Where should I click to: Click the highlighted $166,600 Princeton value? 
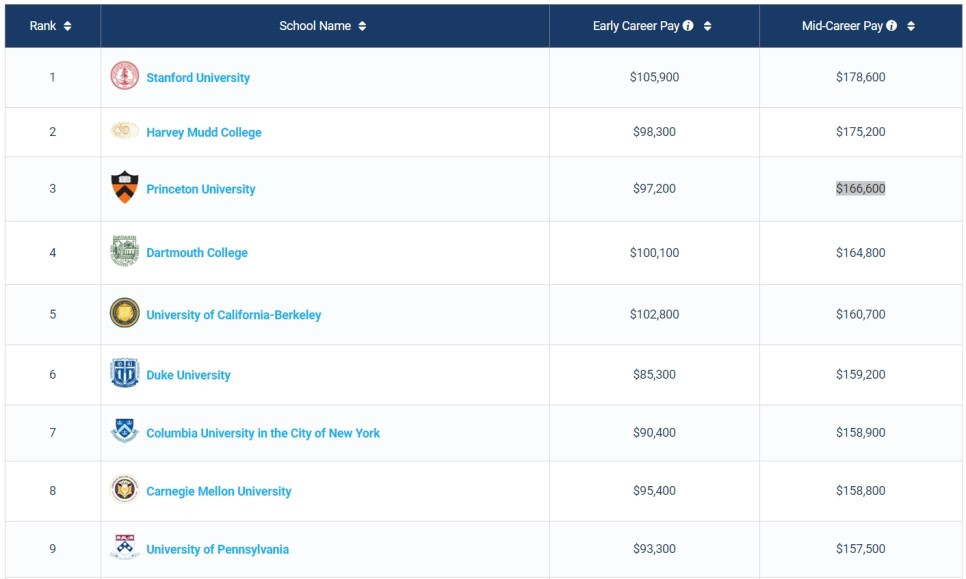pos(860,189)
